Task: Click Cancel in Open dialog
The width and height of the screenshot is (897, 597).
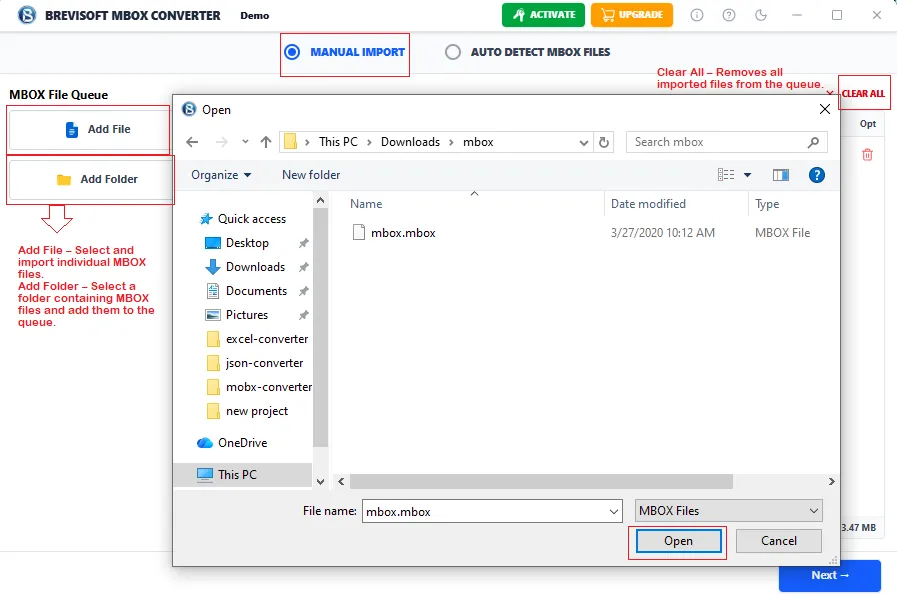Action: [779, 541]
